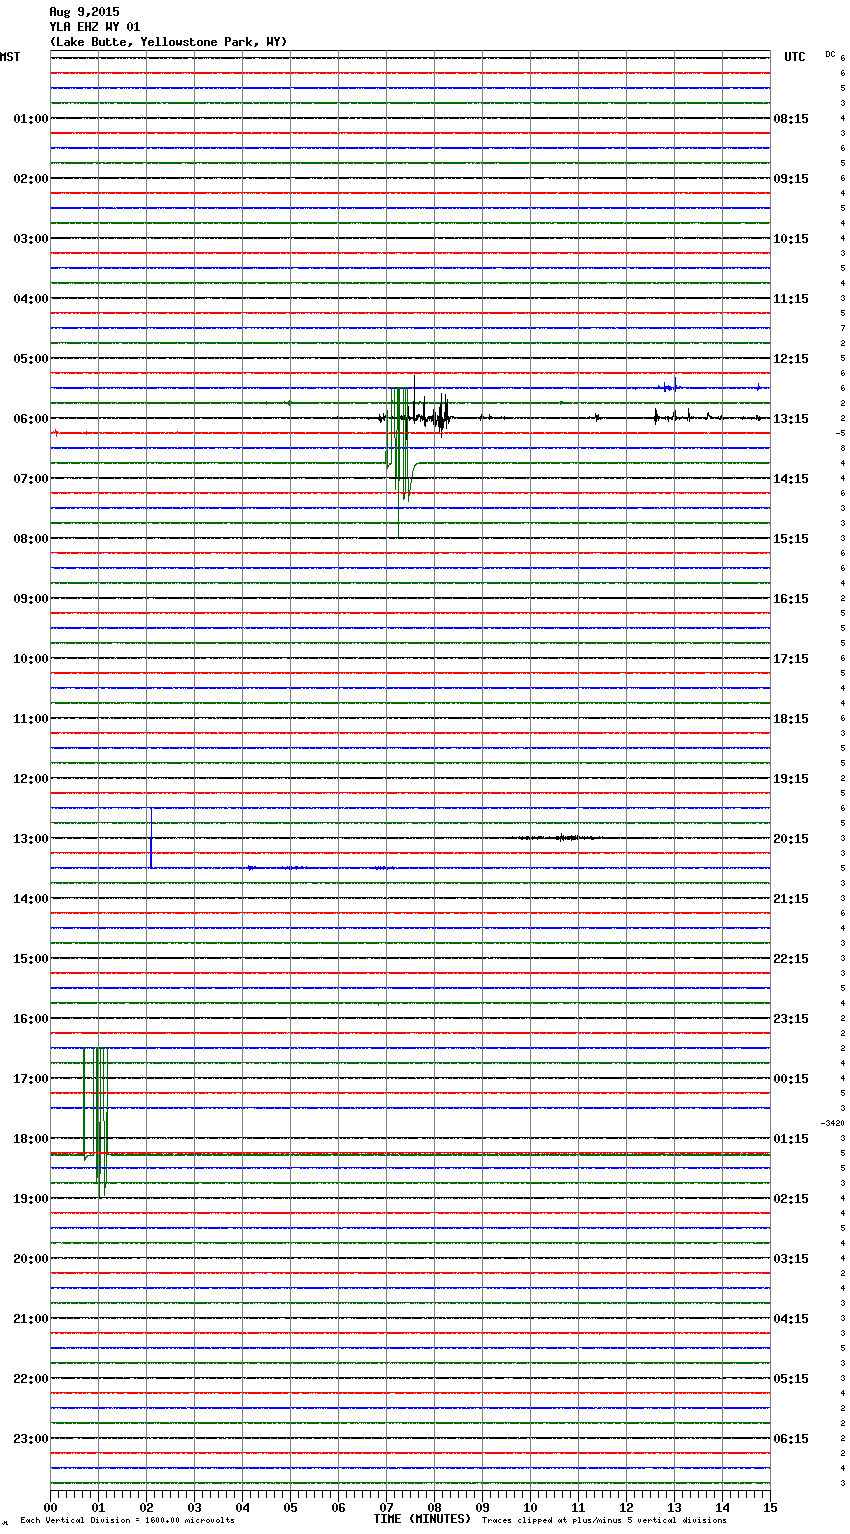The width and height of the screenshot is (850, 1534).
Task: Click the 01:15 UTC time label
Action: click(x=791, y=1139)
